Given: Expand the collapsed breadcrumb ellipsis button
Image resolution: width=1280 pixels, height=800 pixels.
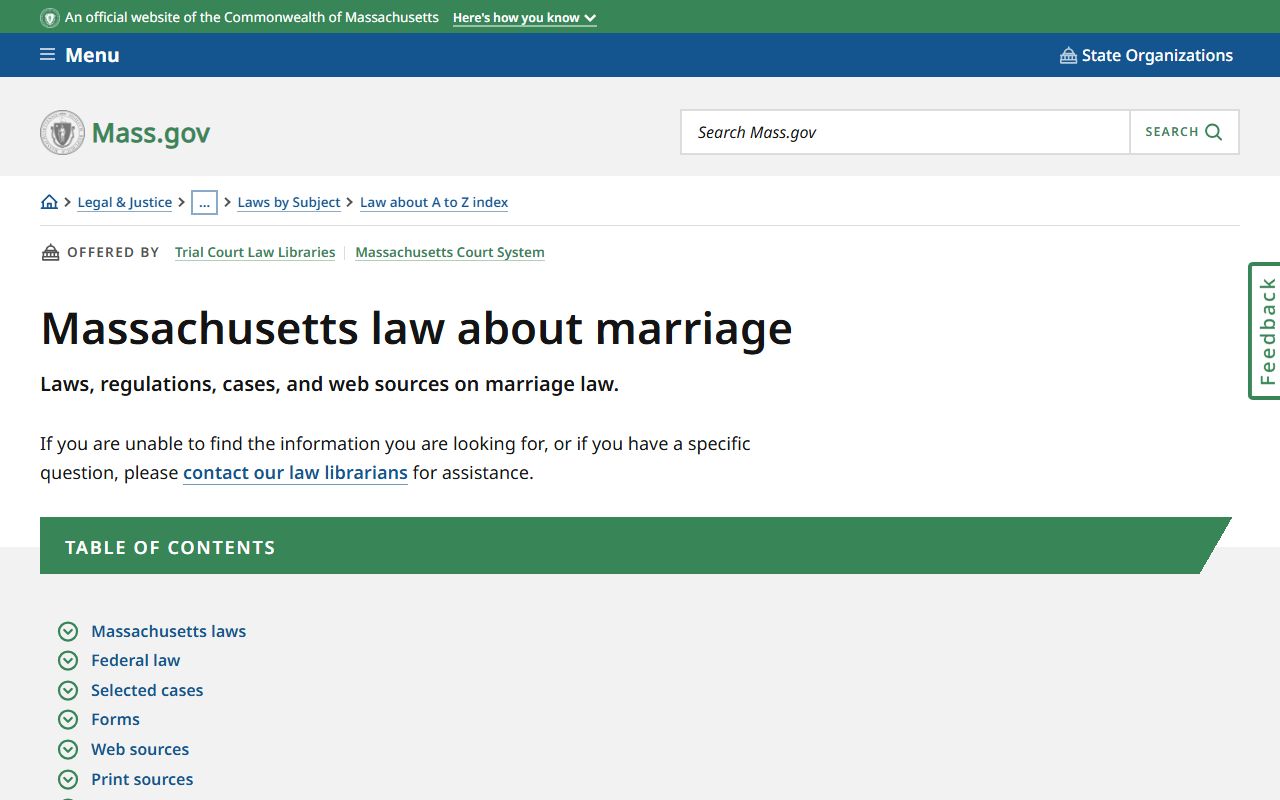Looking at the screenshot, I should [x=204, y=202].
